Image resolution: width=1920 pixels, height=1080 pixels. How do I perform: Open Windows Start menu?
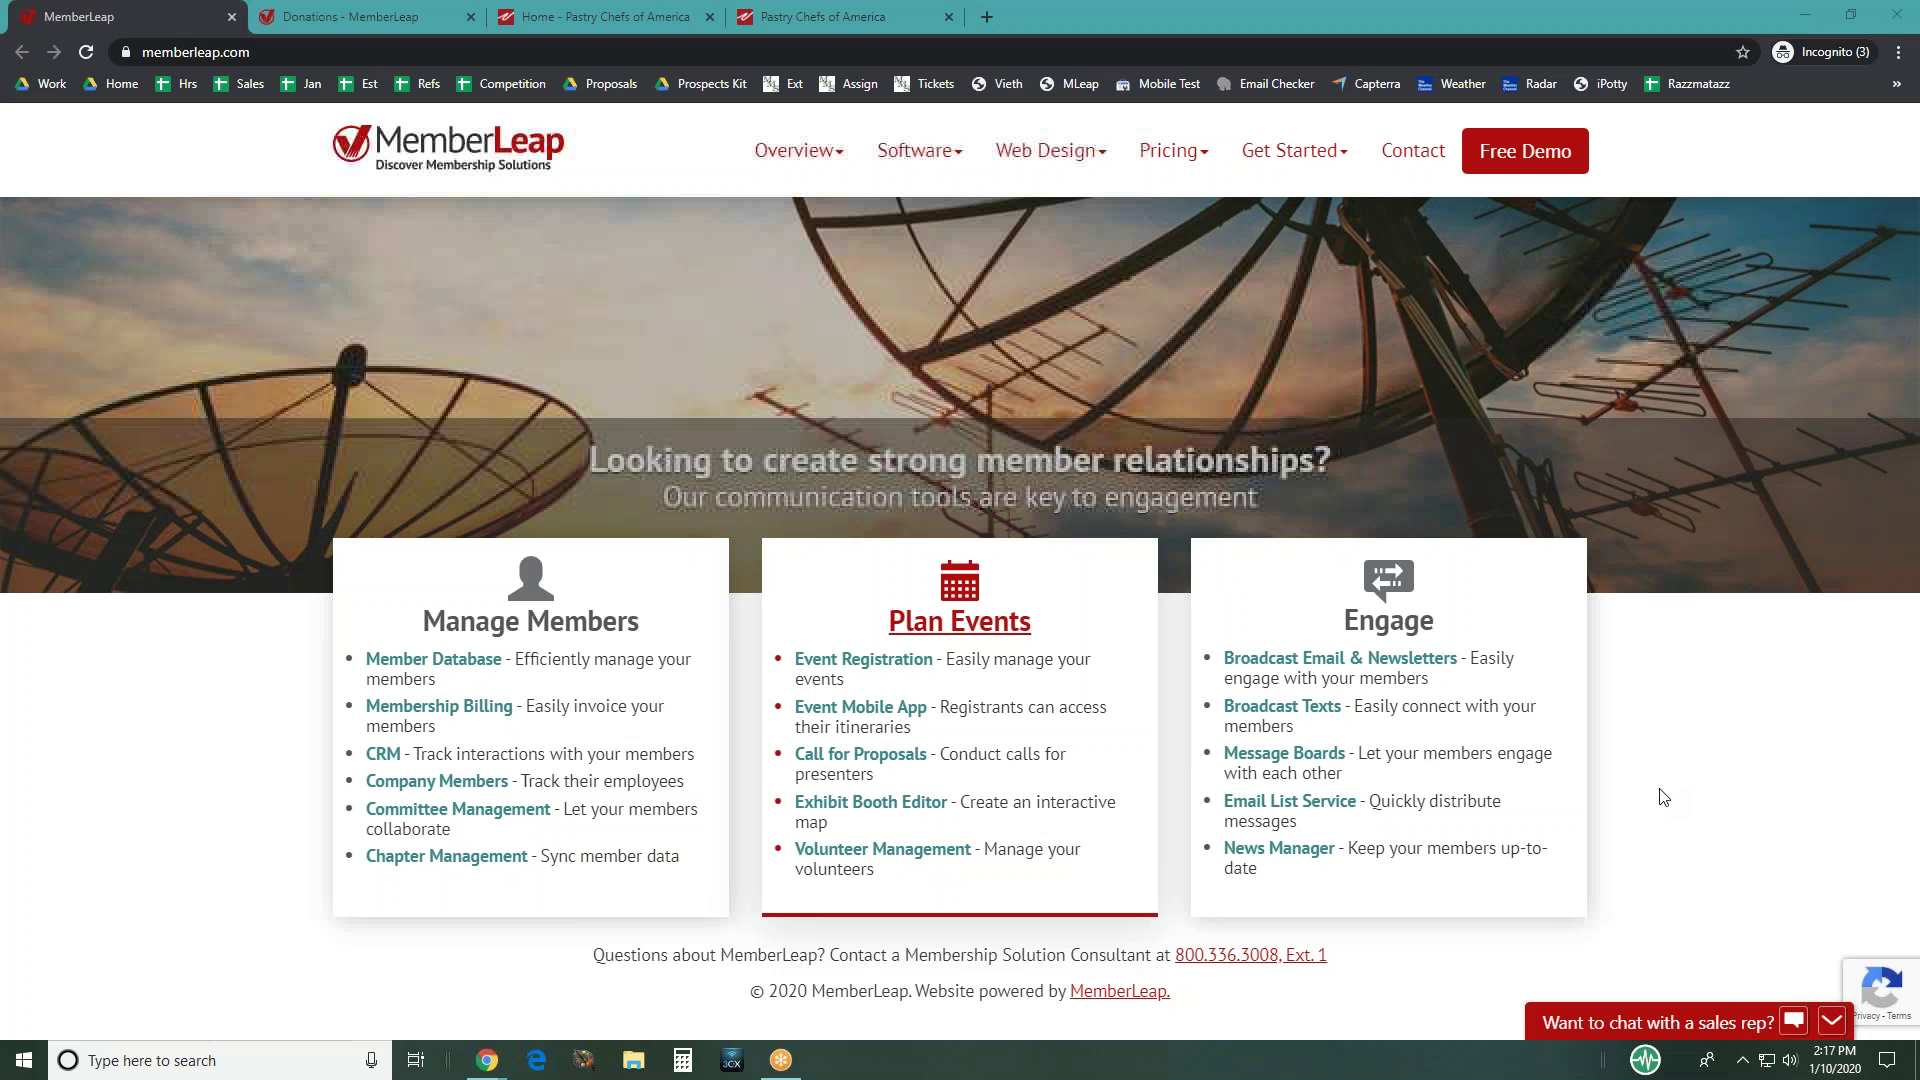24,1060
